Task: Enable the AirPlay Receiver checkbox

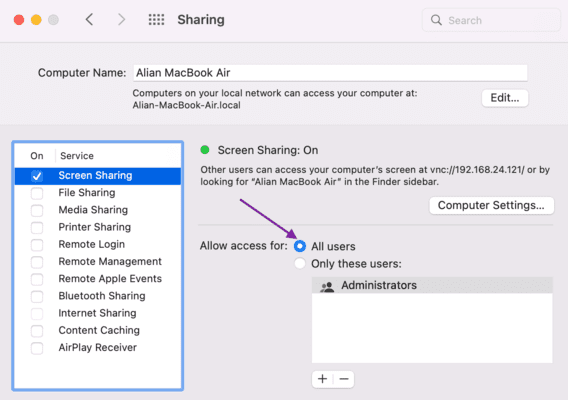Action: tap(37, 348)
